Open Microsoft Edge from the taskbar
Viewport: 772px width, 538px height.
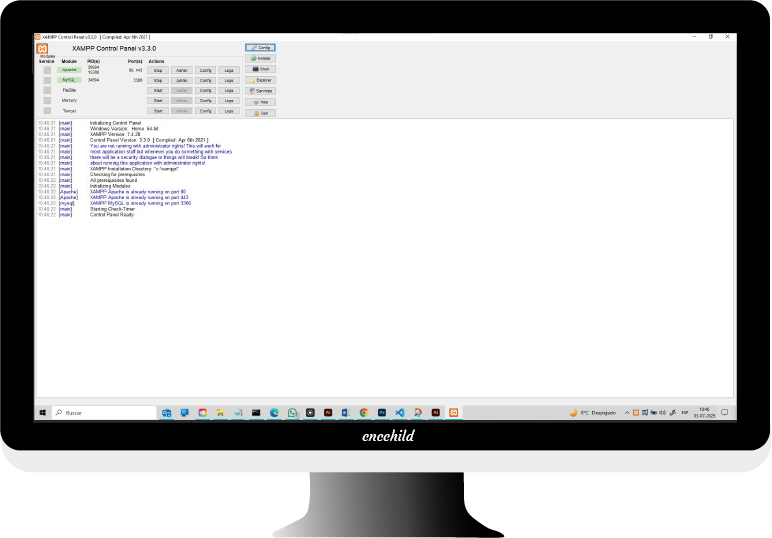click(x=274, y=412)
